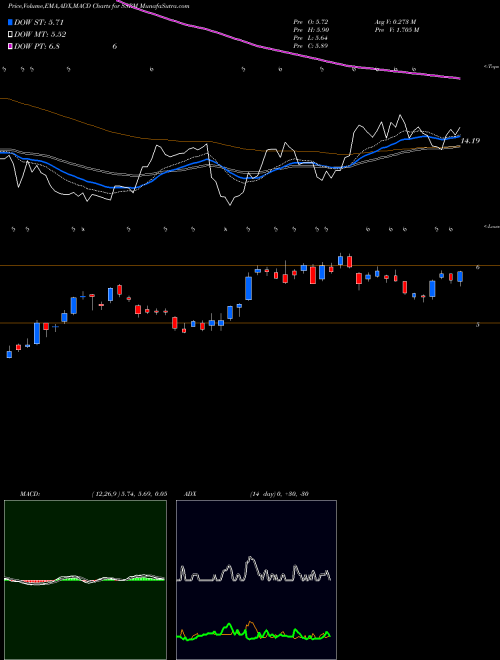This screenshot has height=660, width=500.
Task: Click the magenta DOW PT legend swatch
Action: [11, 46]
